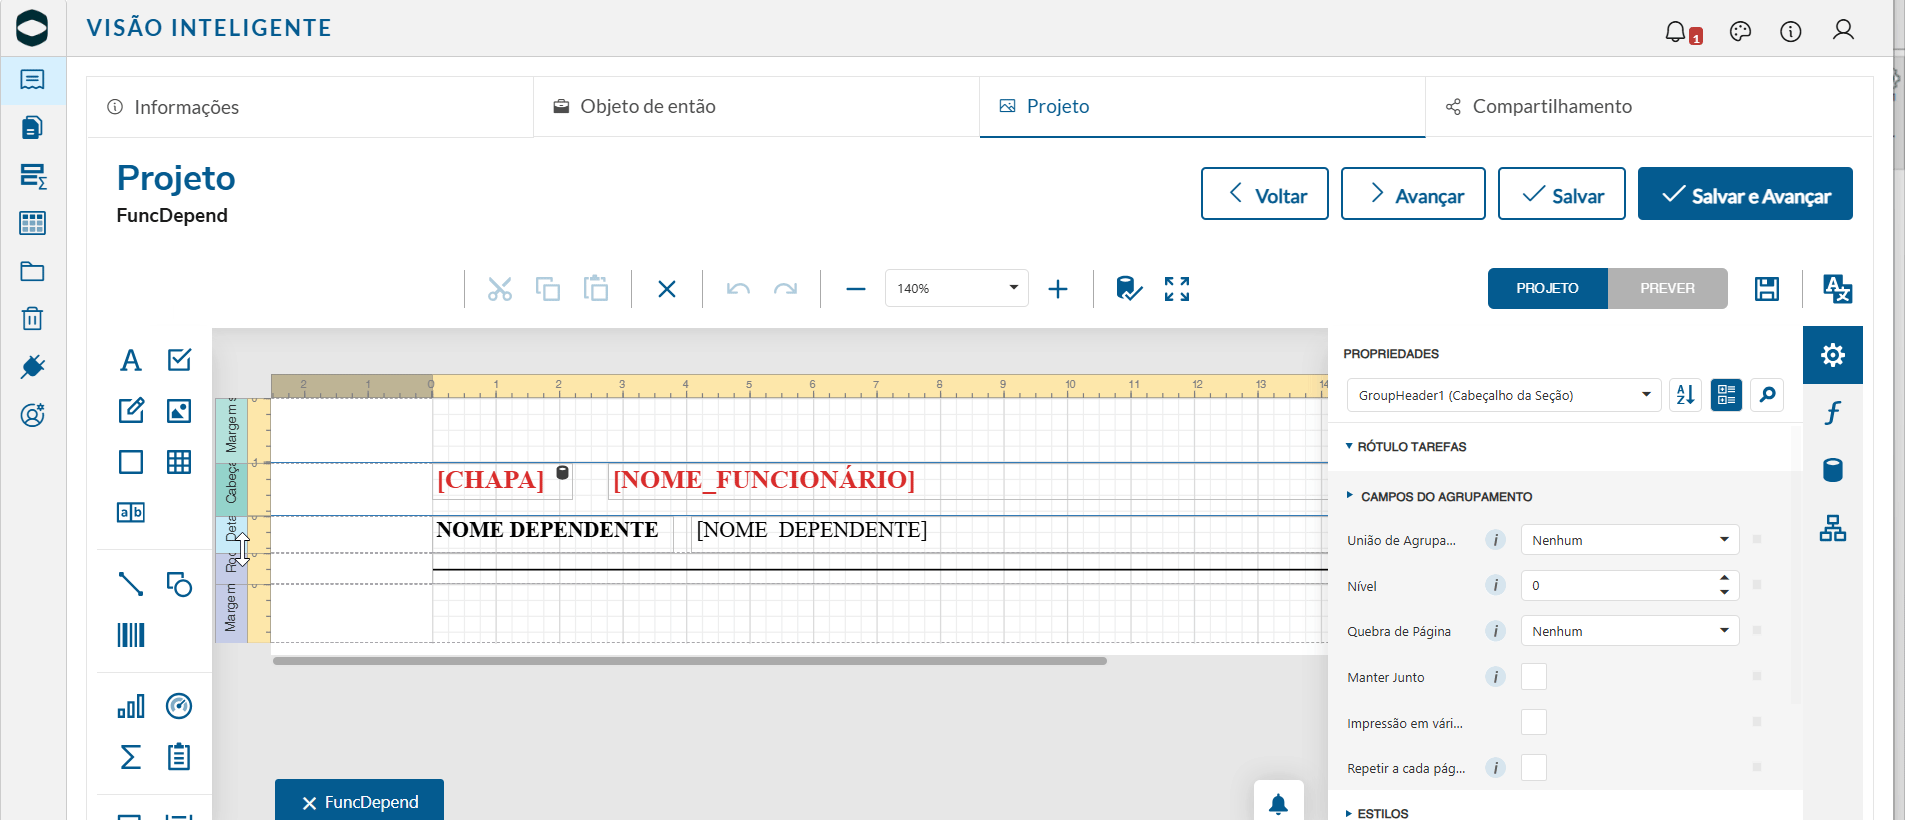Close the FuncDepend bottom tab
Viewport: 1905px width, 820px height.
point(309,803)
